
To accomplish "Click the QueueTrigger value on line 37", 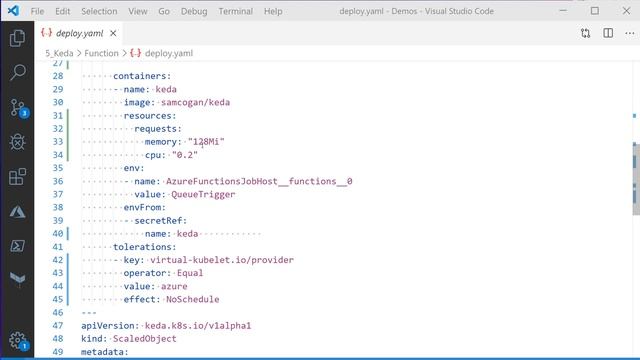I will point(203,194).
